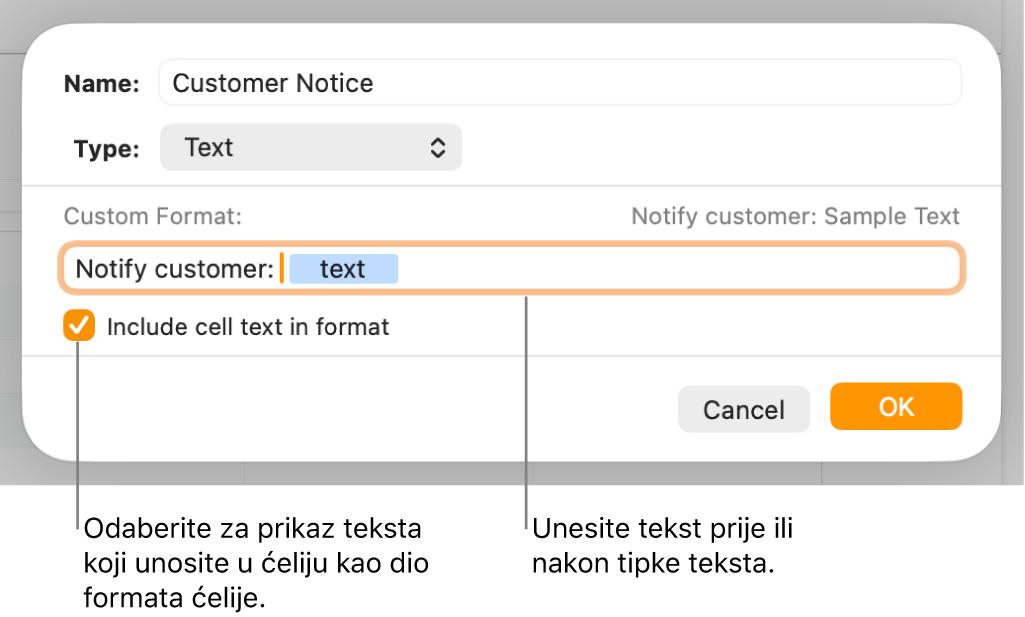
Task: Click the Customer Notice name field
Action: tap(560, 83)
